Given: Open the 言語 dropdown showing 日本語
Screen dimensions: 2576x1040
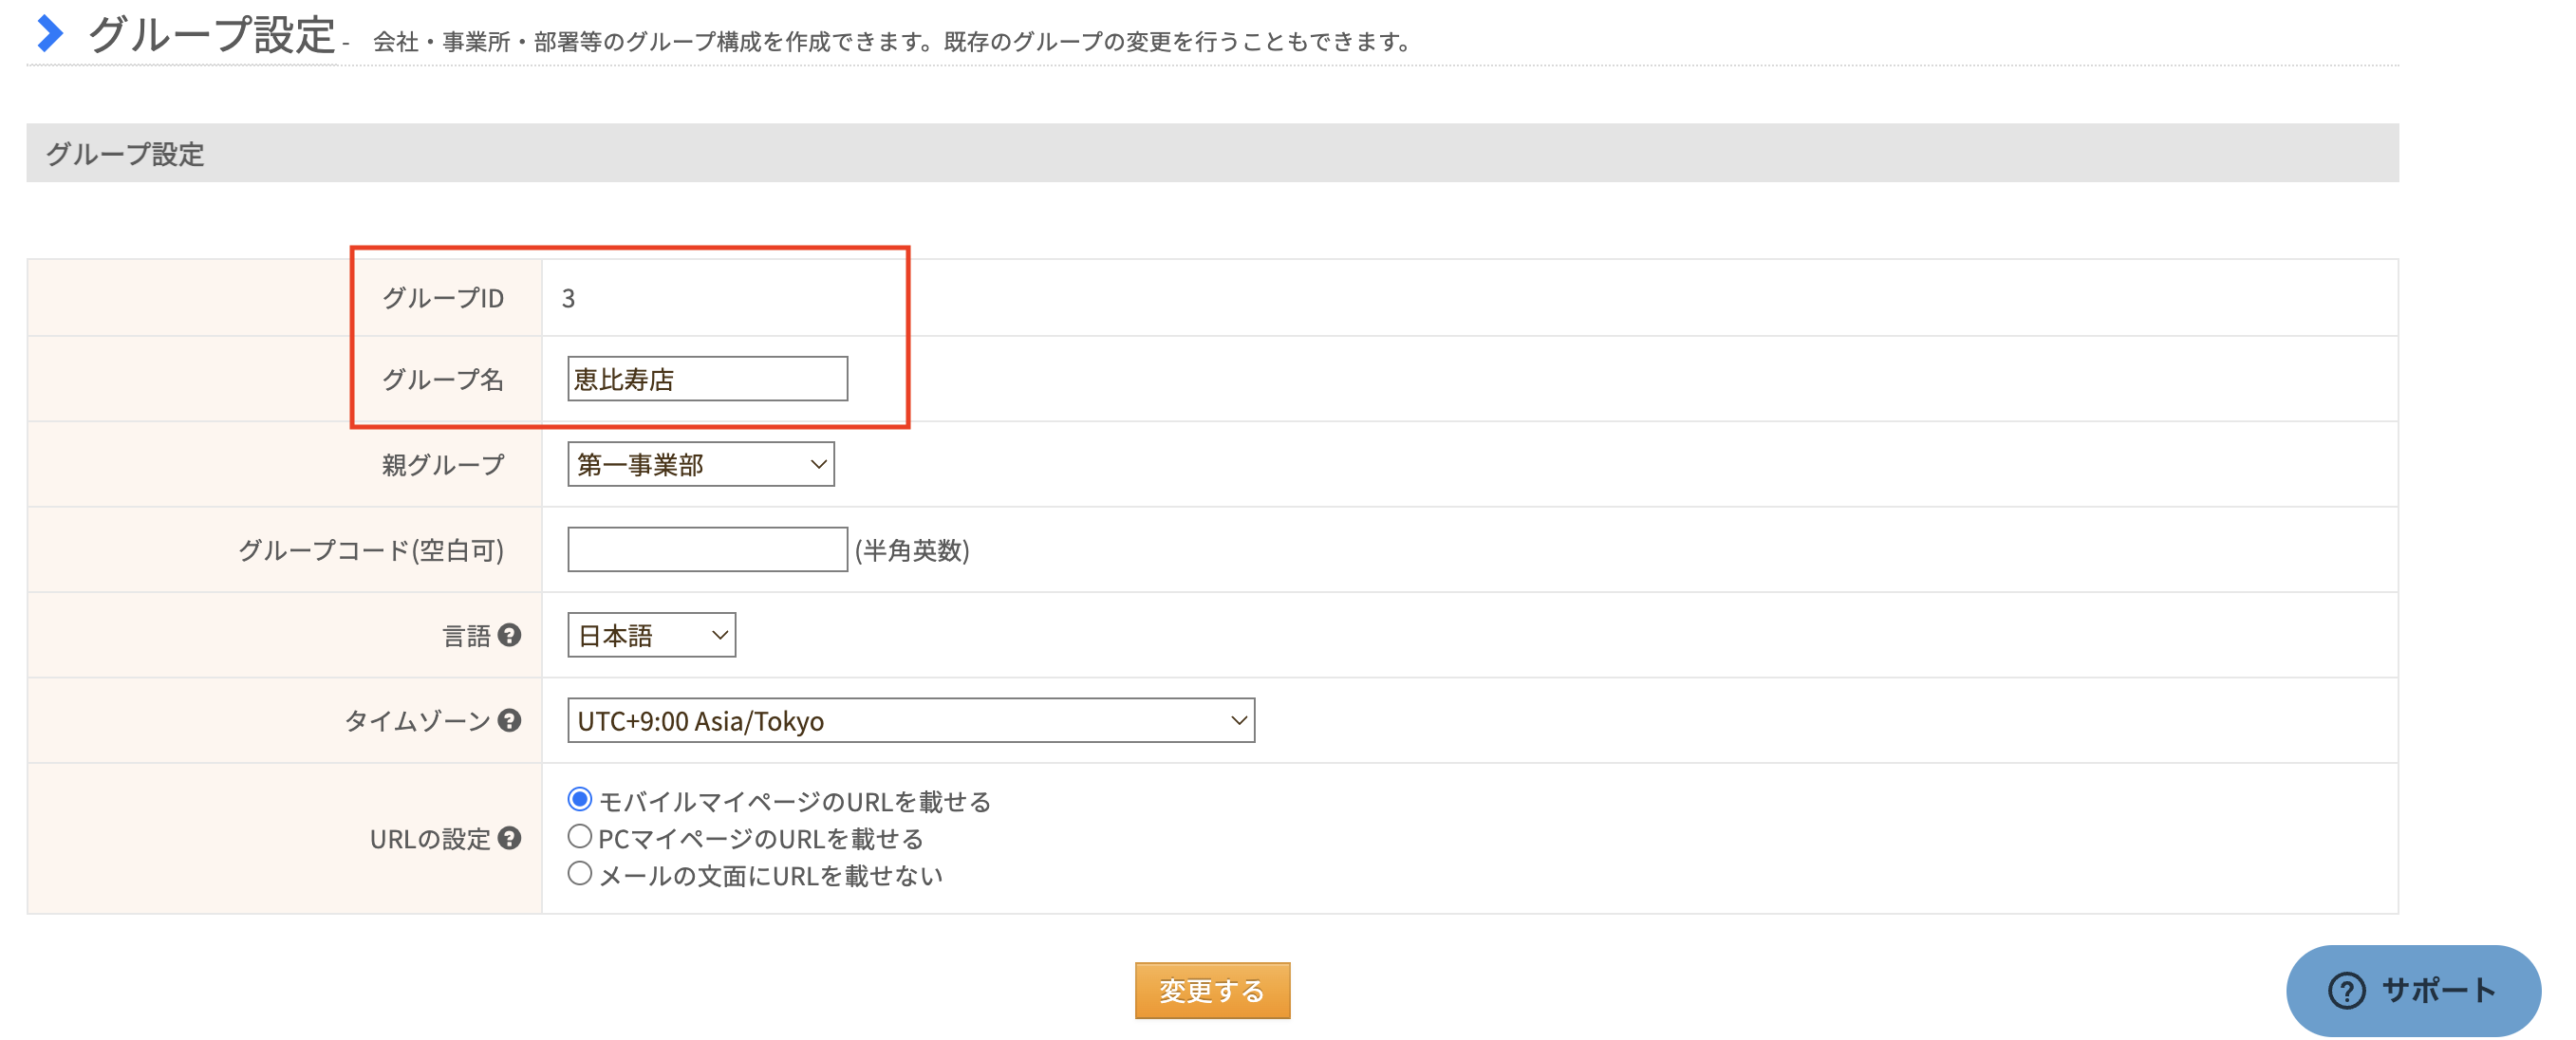Looking at the screenshot, I should pos(651,635).
